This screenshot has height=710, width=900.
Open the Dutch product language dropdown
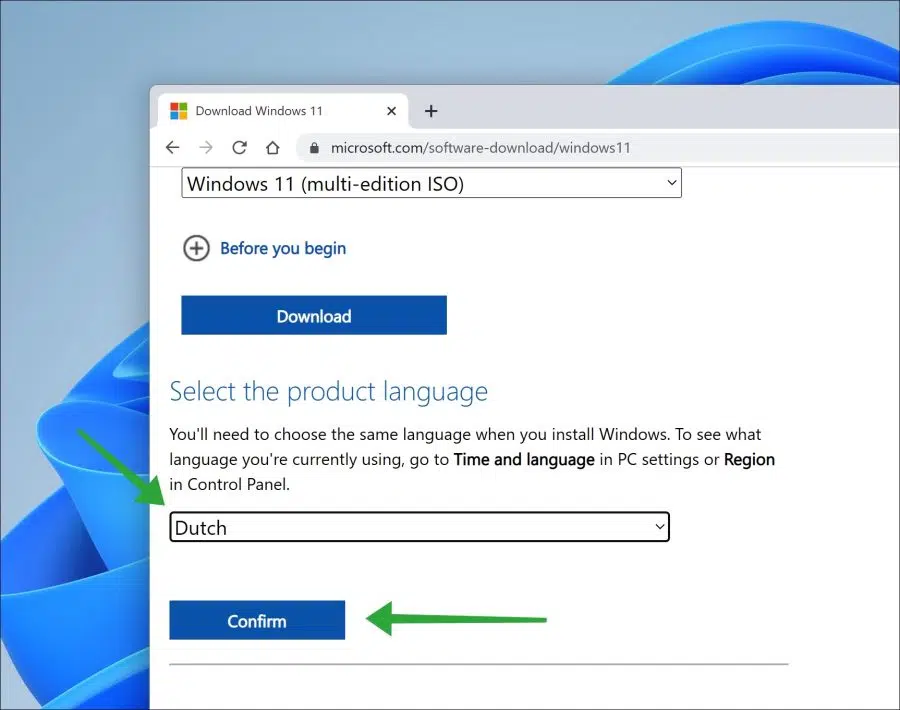tap(420, 527)
